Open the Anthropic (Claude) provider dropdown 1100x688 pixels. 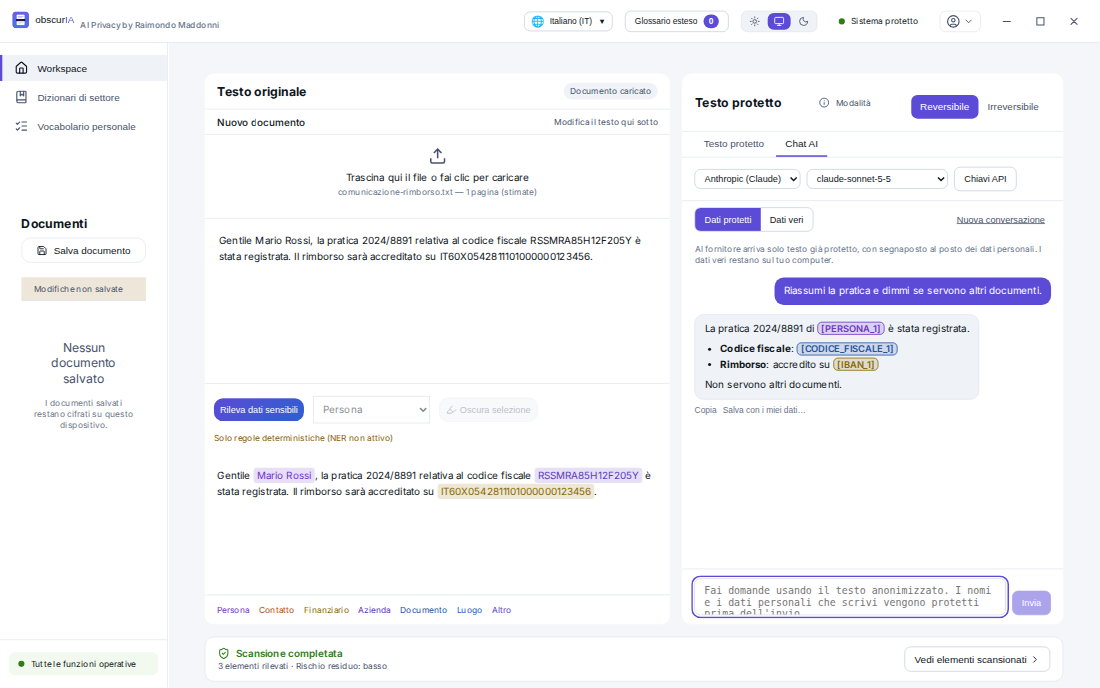coord(747,179)
